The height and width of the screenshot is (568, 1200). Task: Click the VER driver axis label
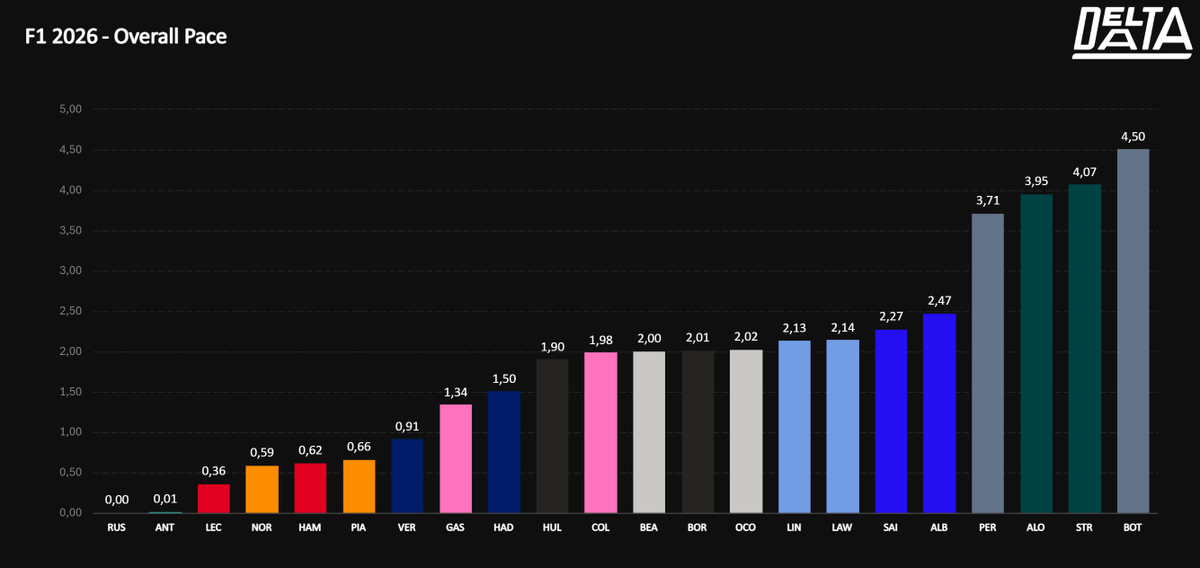407,526
